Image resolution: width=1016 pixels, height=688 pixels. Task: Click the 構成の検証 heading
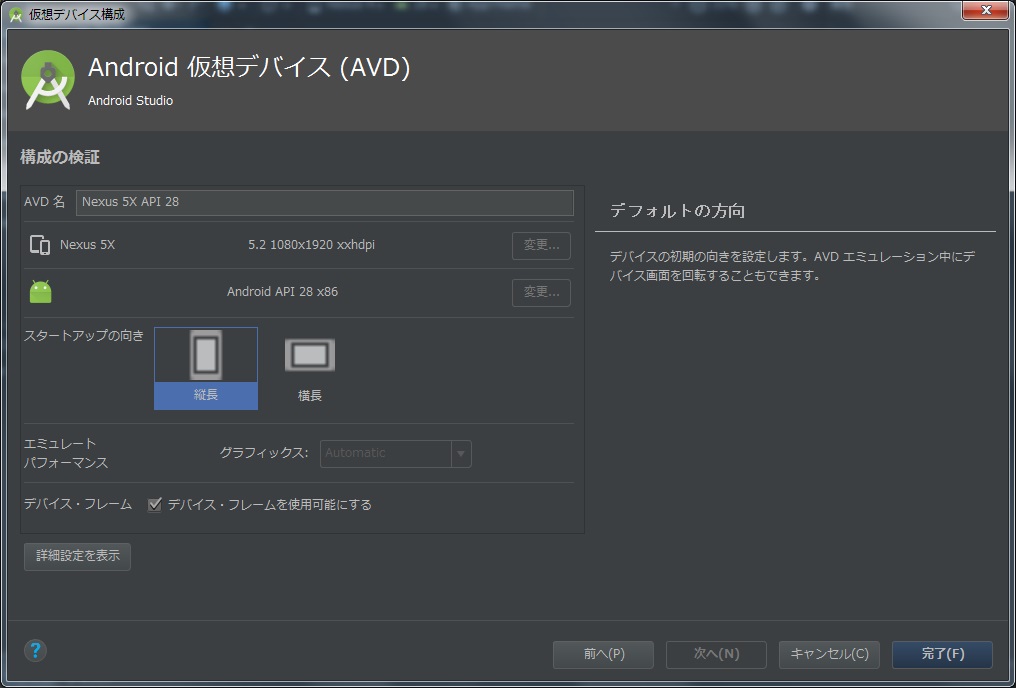tap(60, 157)
